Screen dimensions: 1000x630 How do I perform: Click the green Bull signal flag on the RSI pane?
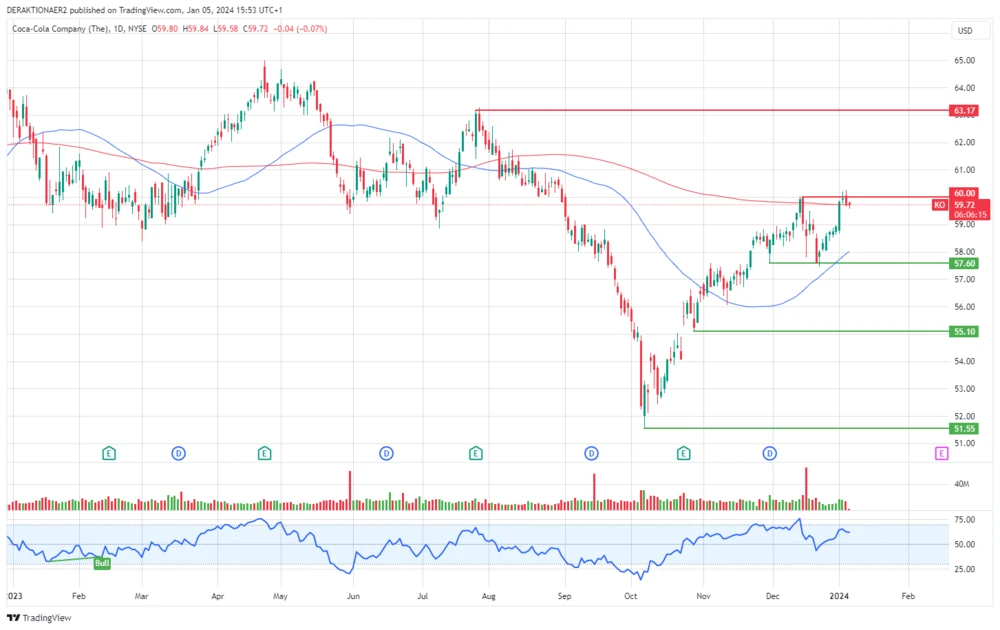100,564
